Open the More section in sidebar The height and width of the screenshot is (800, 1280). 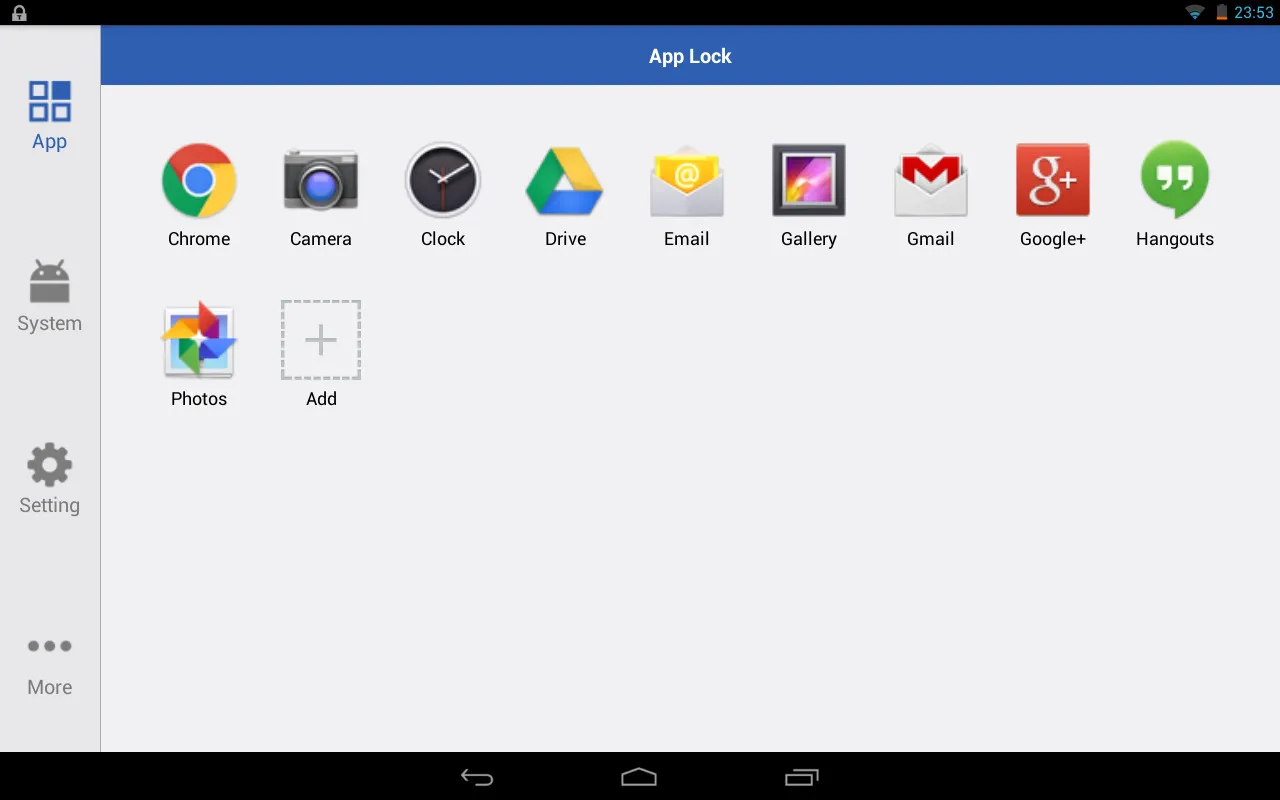point(49,660)
